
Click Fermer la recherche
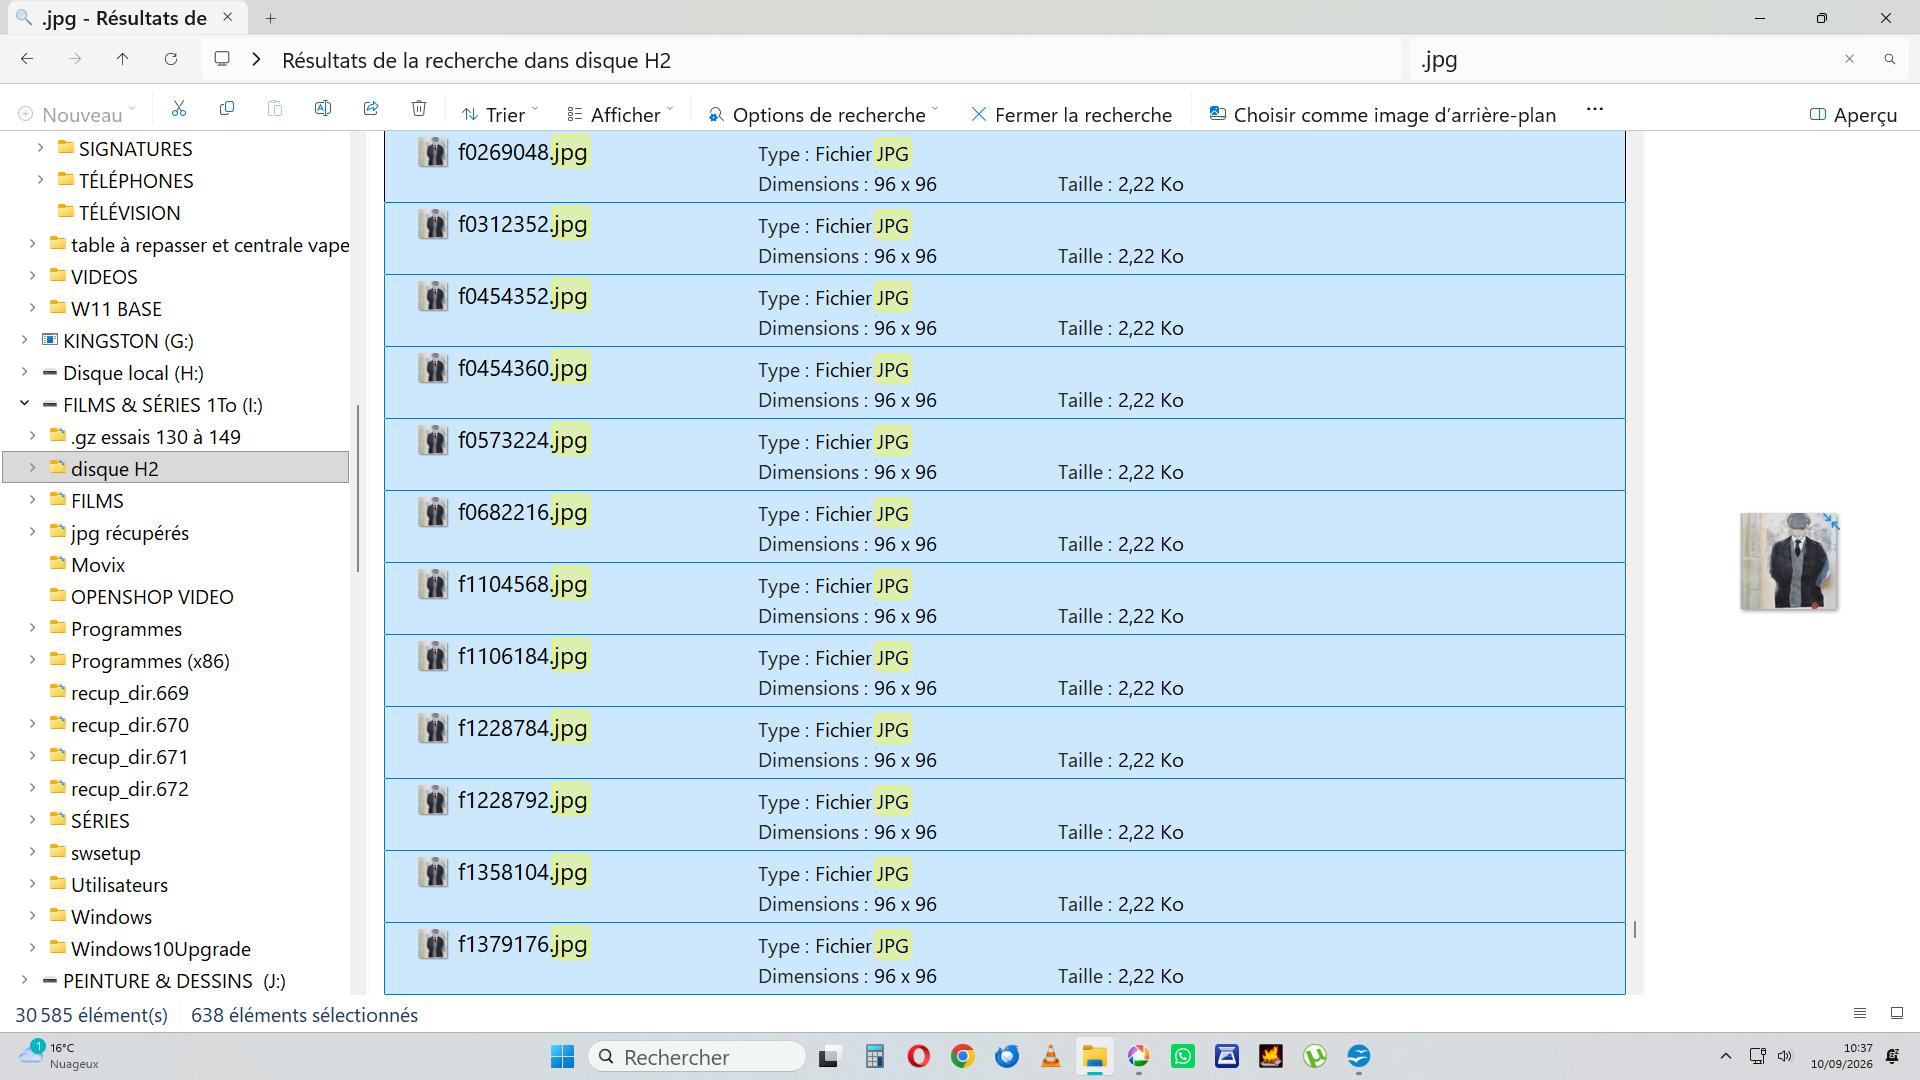(1071, 115)
